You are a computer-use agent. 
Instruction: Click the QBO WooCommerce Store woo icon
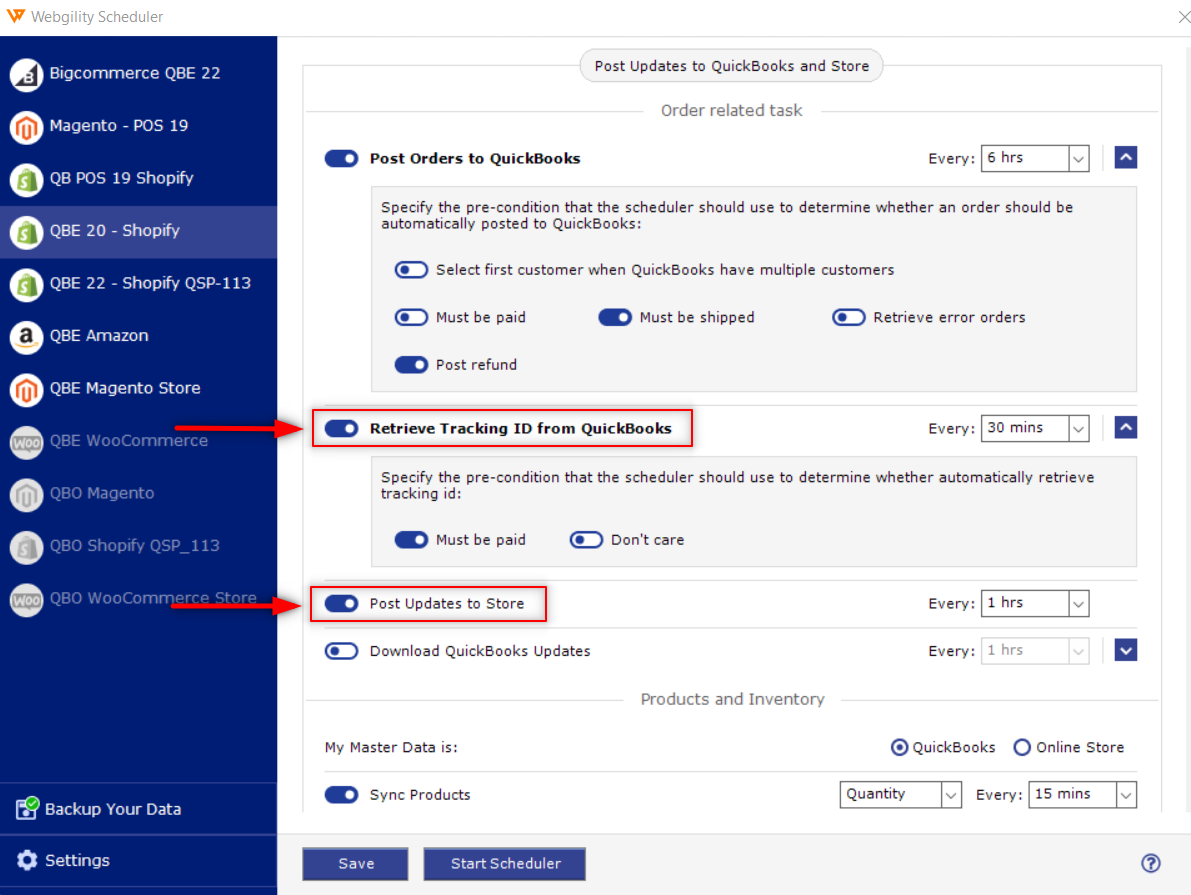point(27,599)
